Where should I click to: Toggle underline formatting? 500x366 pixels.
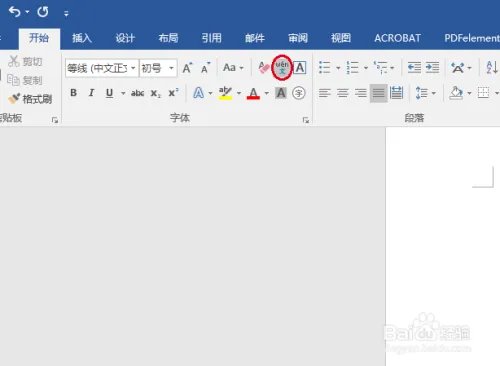tap(109, 93)
